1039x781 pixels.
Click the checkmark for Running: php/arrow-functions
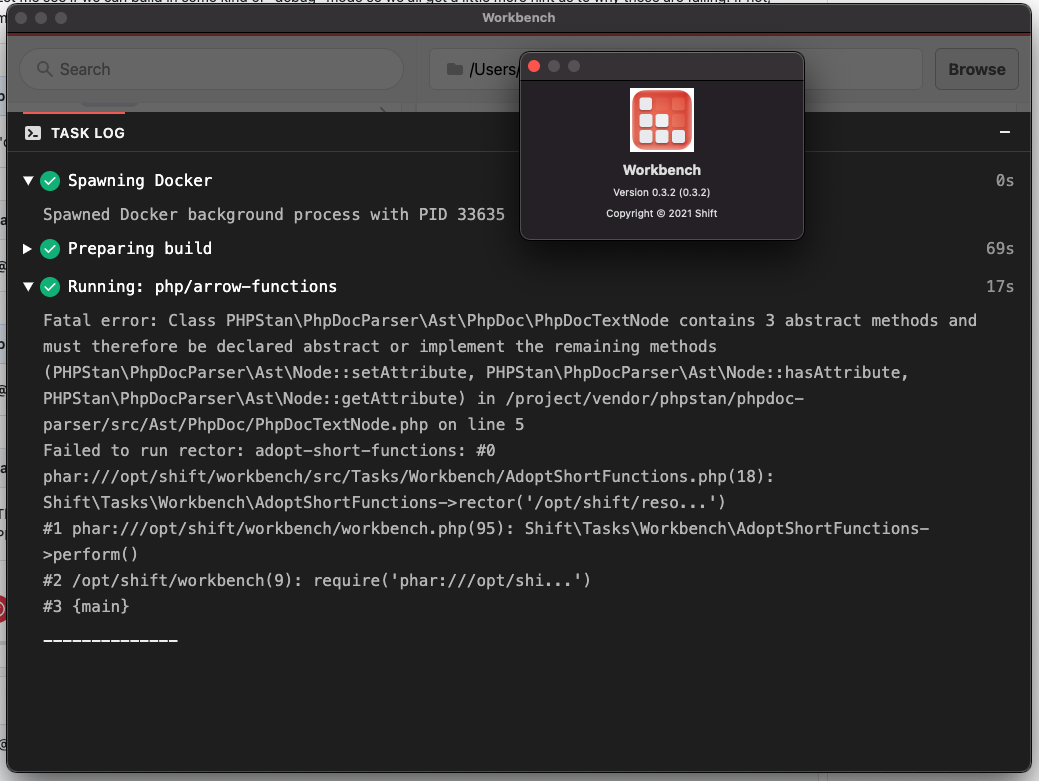[50, 286]
